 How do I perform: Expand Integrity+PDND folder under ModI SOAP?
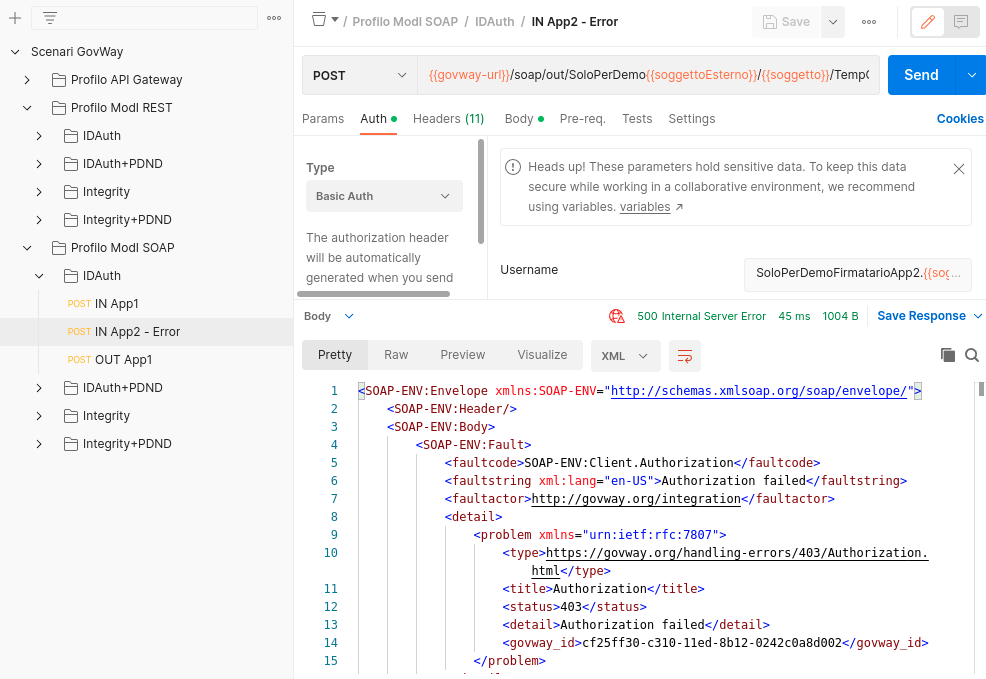coord(39,444)
